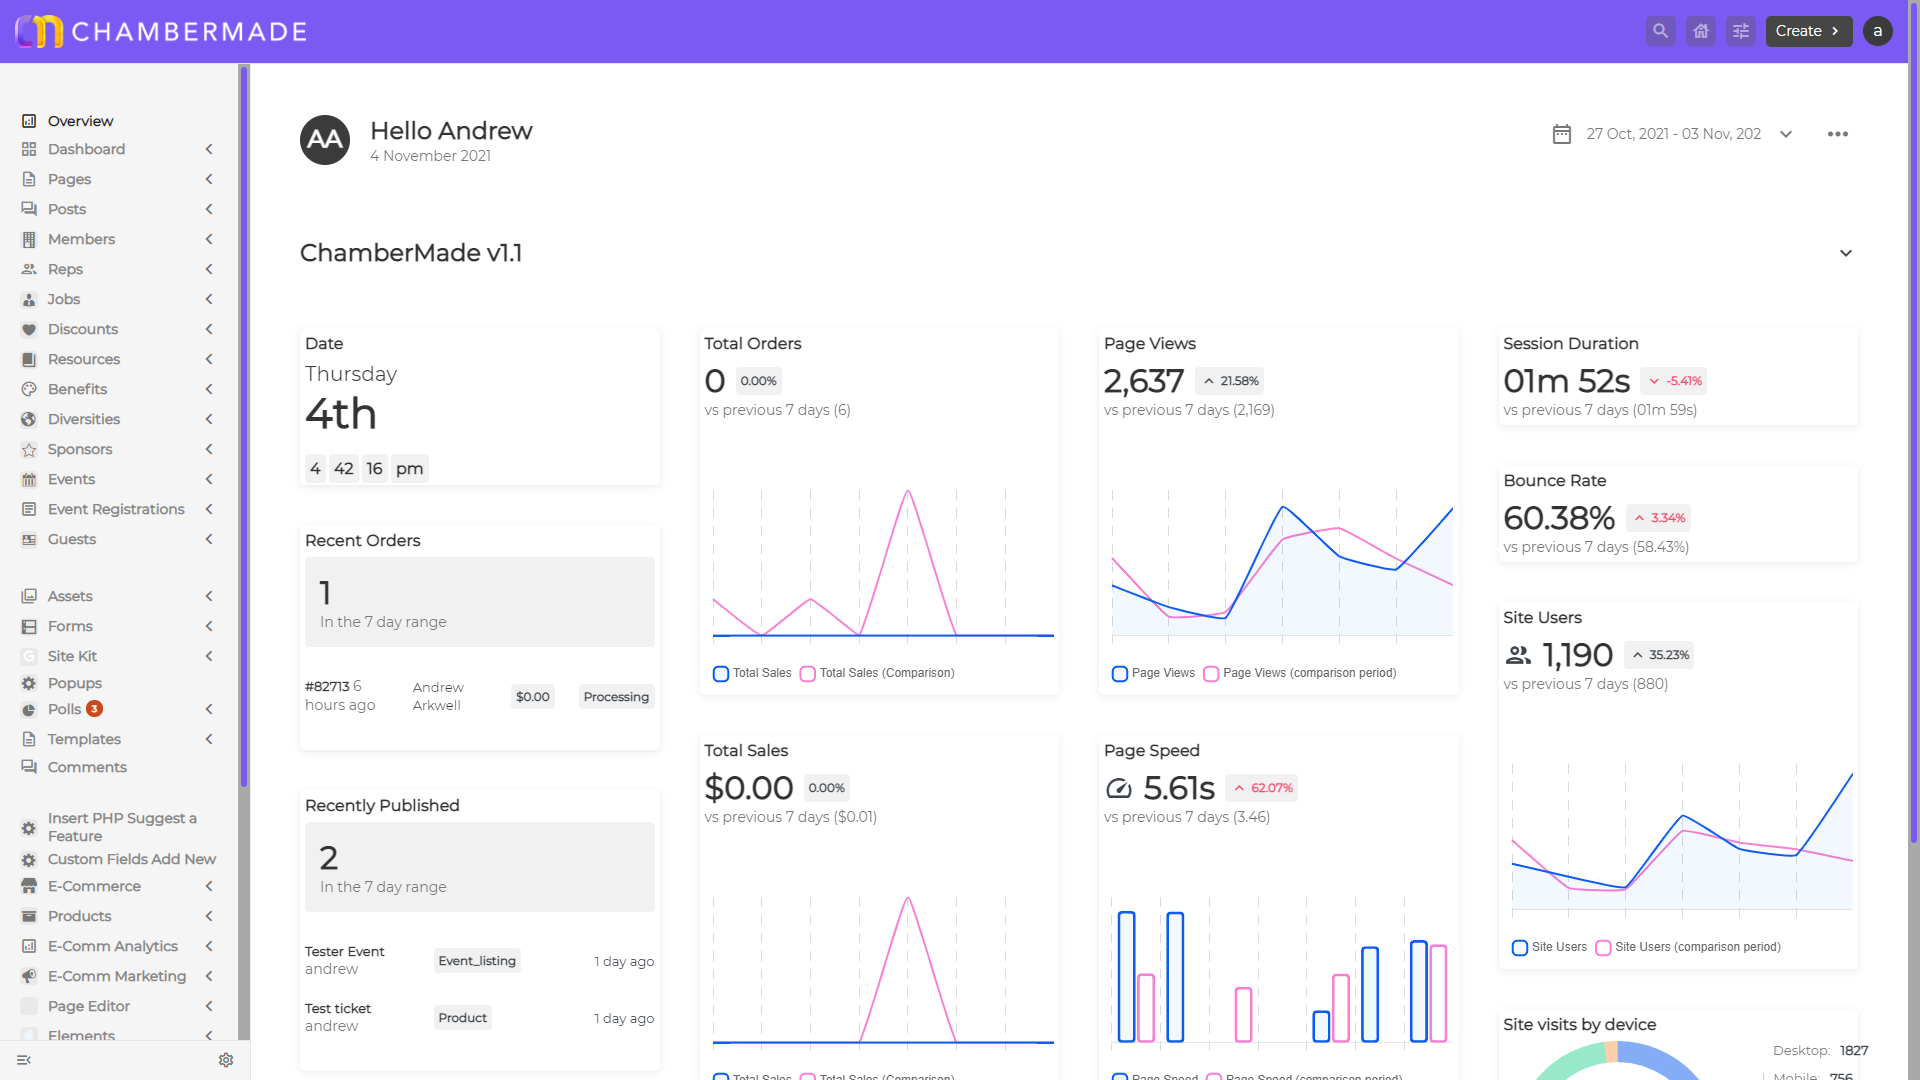
Task: Click the search icon in top bar
Action: click(1660, 31)
